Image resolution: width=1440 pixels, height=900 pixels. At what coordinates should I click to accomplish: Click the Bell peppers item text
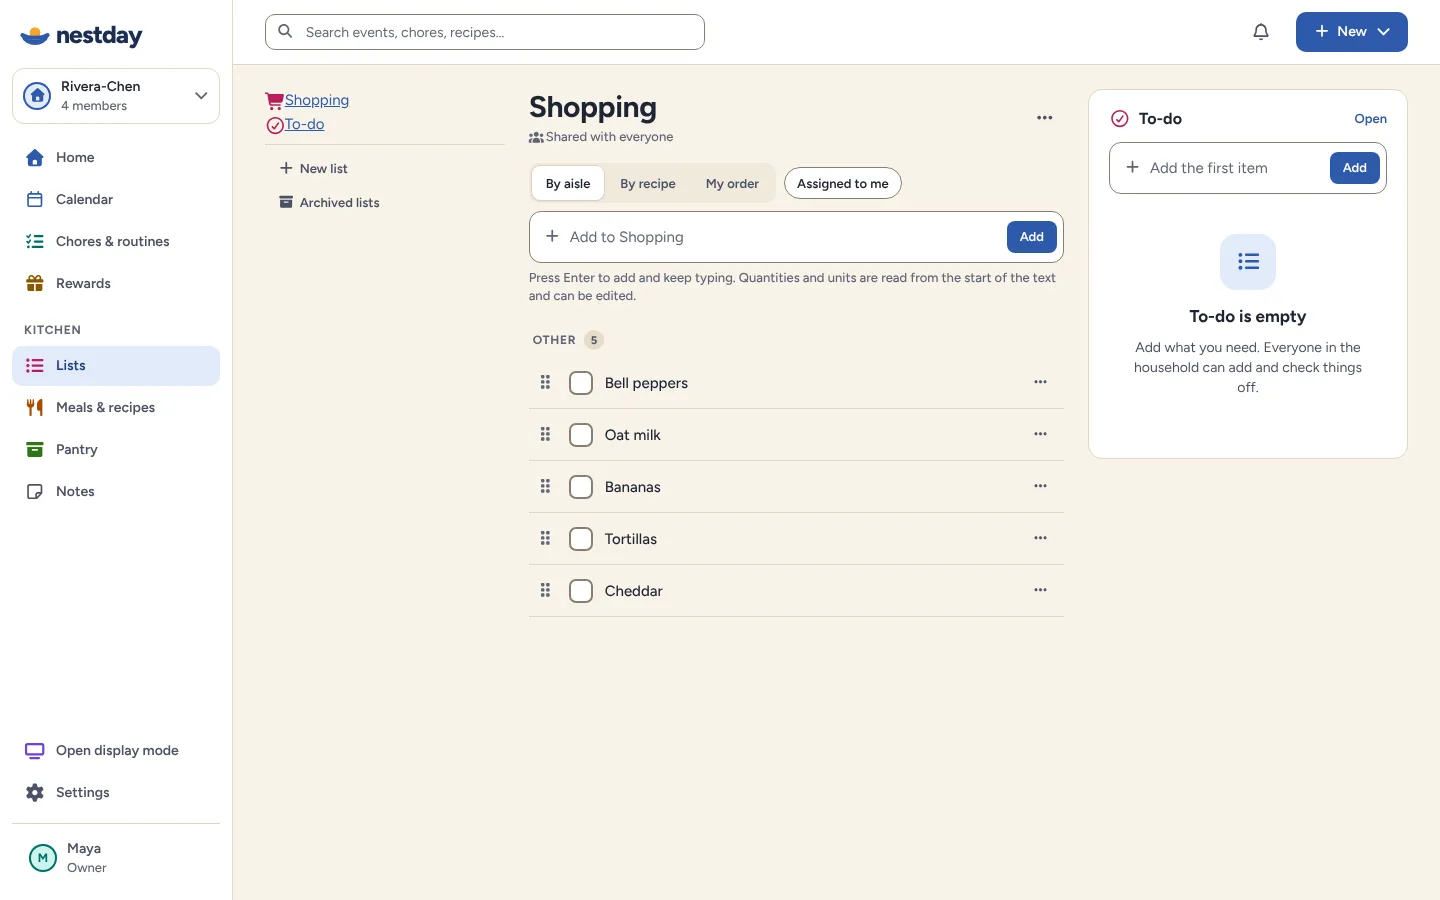pyautogui.click(x=646, y=383)
